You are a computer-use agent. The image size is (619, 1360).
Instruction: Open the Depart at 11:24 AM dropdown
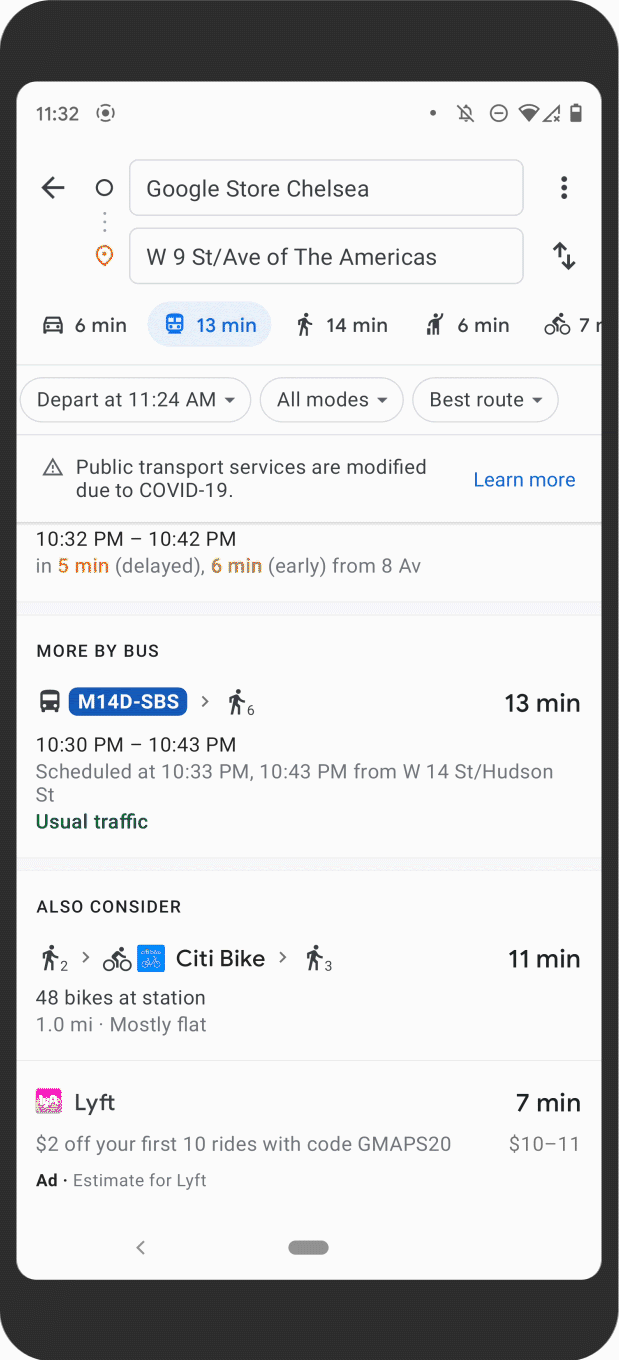pos(134,399)
